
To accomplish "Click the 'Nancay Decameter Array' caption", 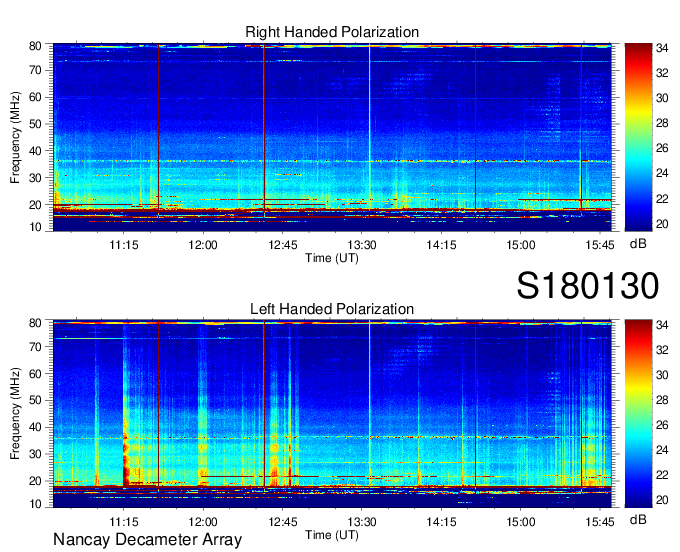I will pyautogui.click(x=147, y=540).
